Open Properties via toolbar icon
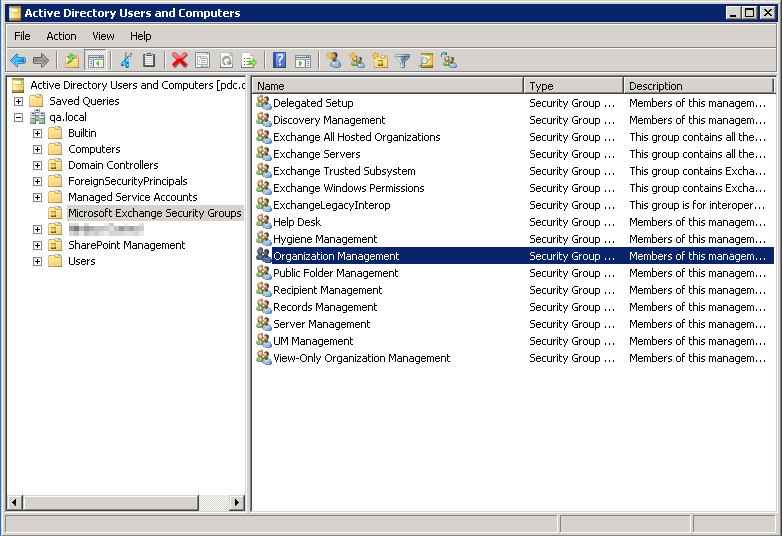 [202, 61]
